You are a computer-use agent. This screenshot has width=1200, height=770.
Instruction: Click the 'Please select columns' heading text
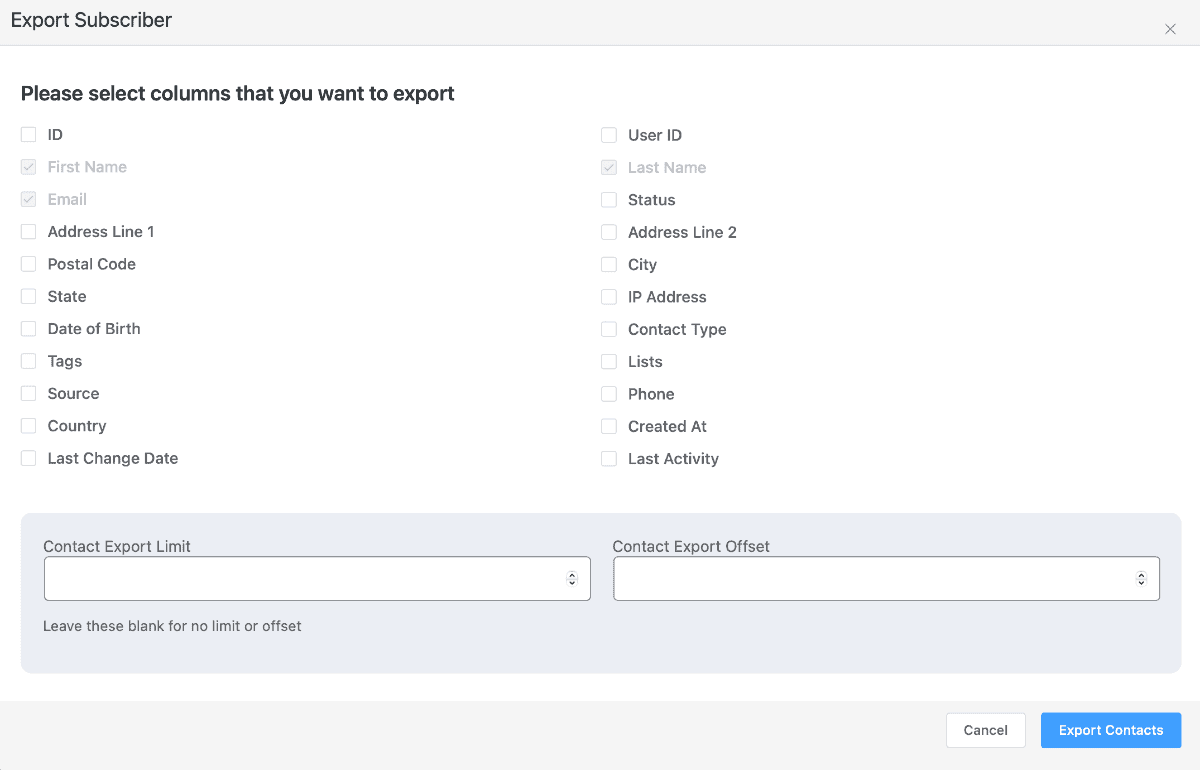(238, 94)
